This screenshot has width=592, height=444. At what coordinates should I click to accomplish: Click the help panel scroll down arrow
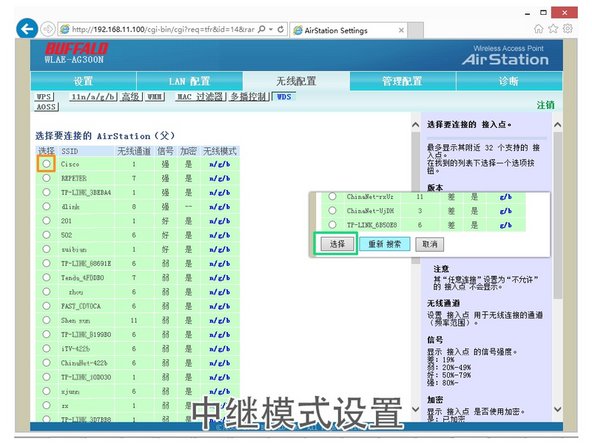pos(558,409)
